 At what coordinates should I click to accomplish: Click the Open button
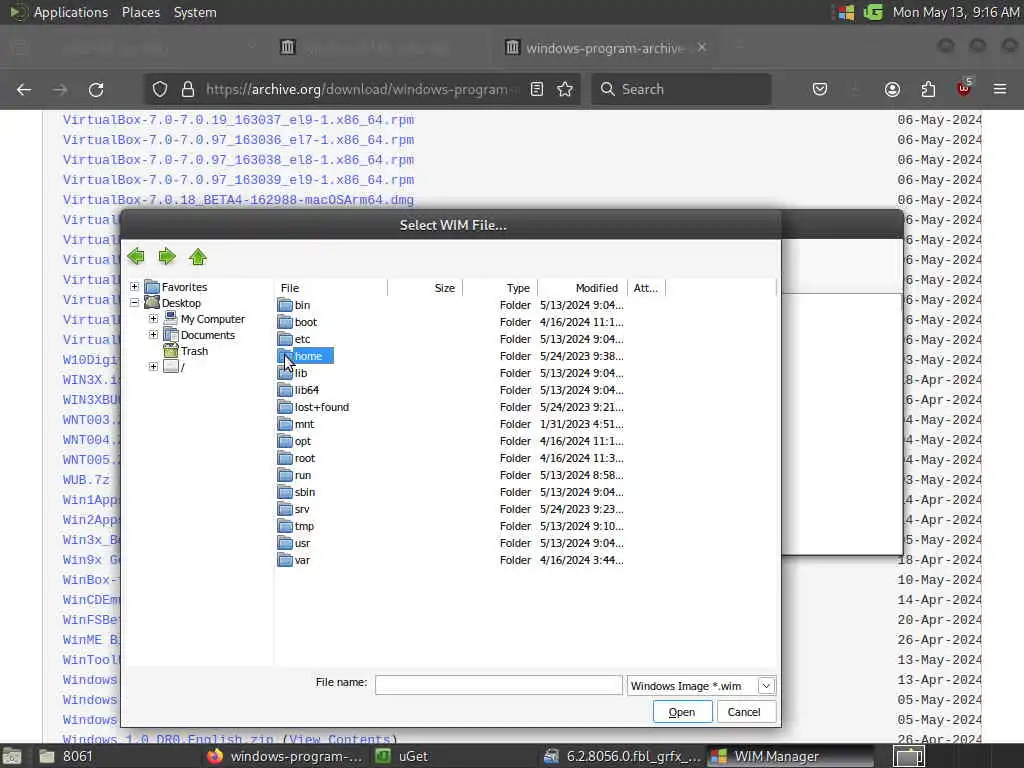click(x=682, y=712)
